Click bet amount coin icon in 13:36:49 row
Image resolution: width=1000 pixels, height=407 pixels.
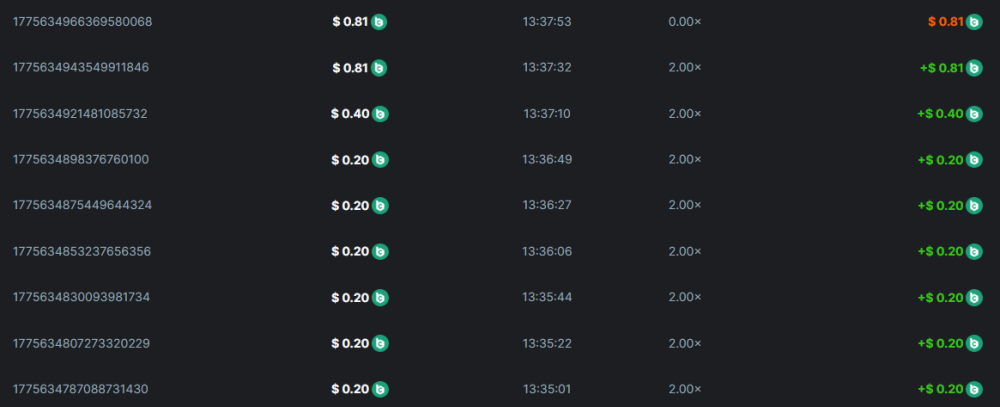pyautogui.click(x=380, y=160)
